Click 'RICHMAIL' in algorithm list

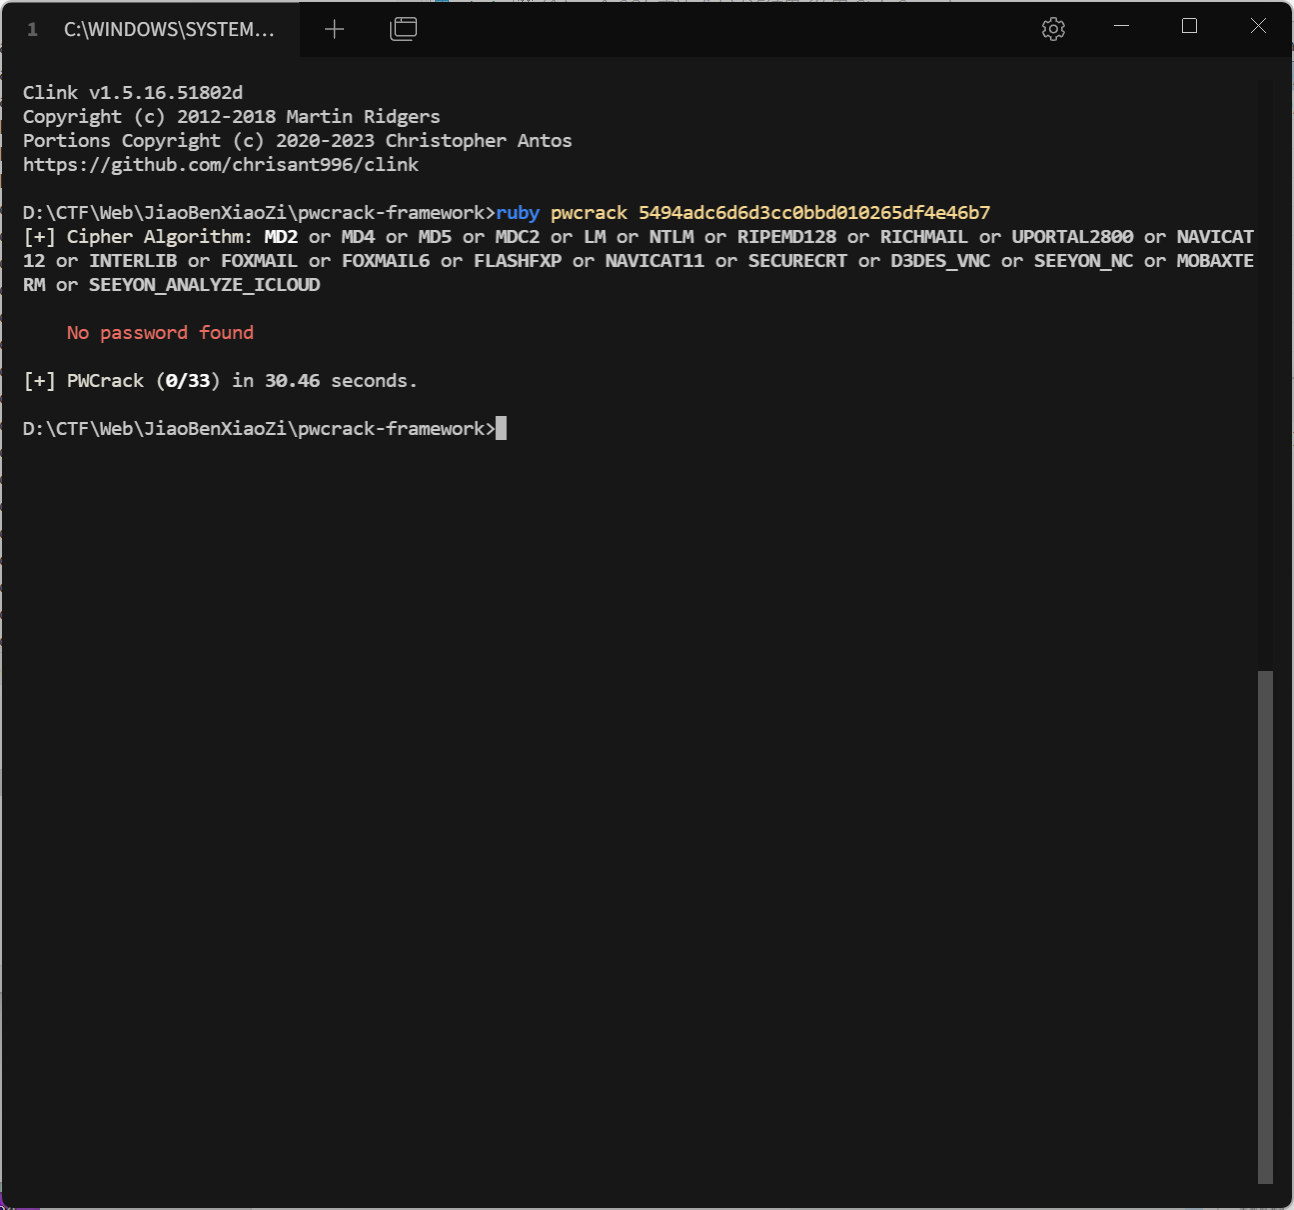click(924, 236)
